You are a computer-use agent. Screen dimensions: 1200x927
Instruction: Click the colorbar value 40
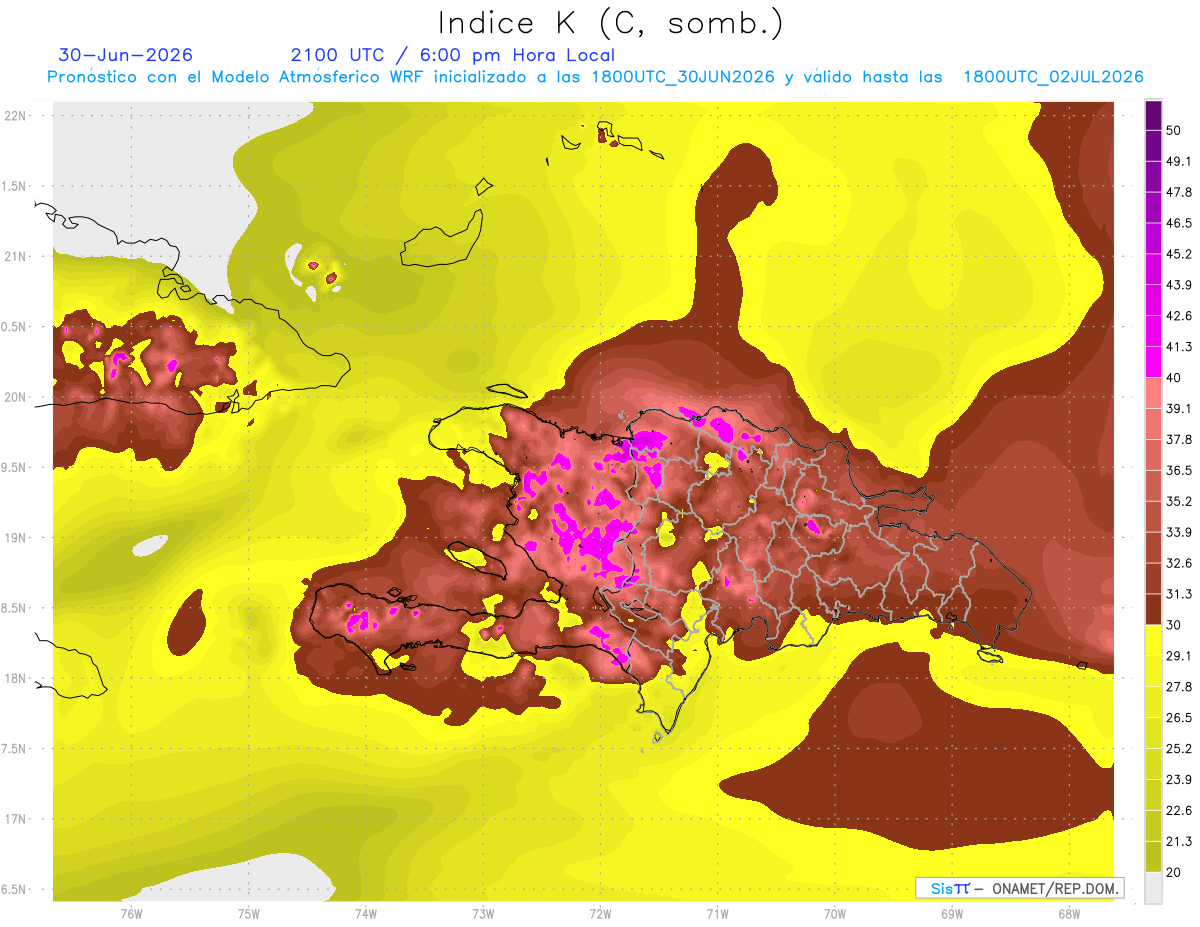point(1173,377)
